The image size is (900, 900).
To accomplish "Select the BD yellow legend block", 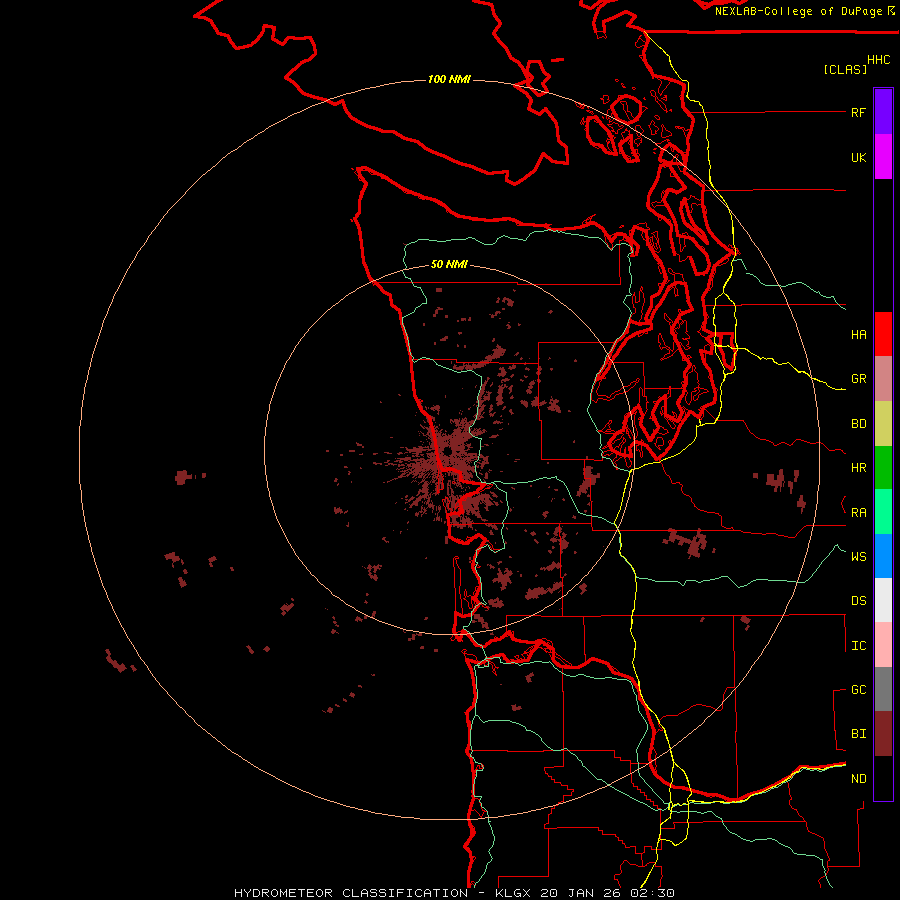I will point(883,424).
